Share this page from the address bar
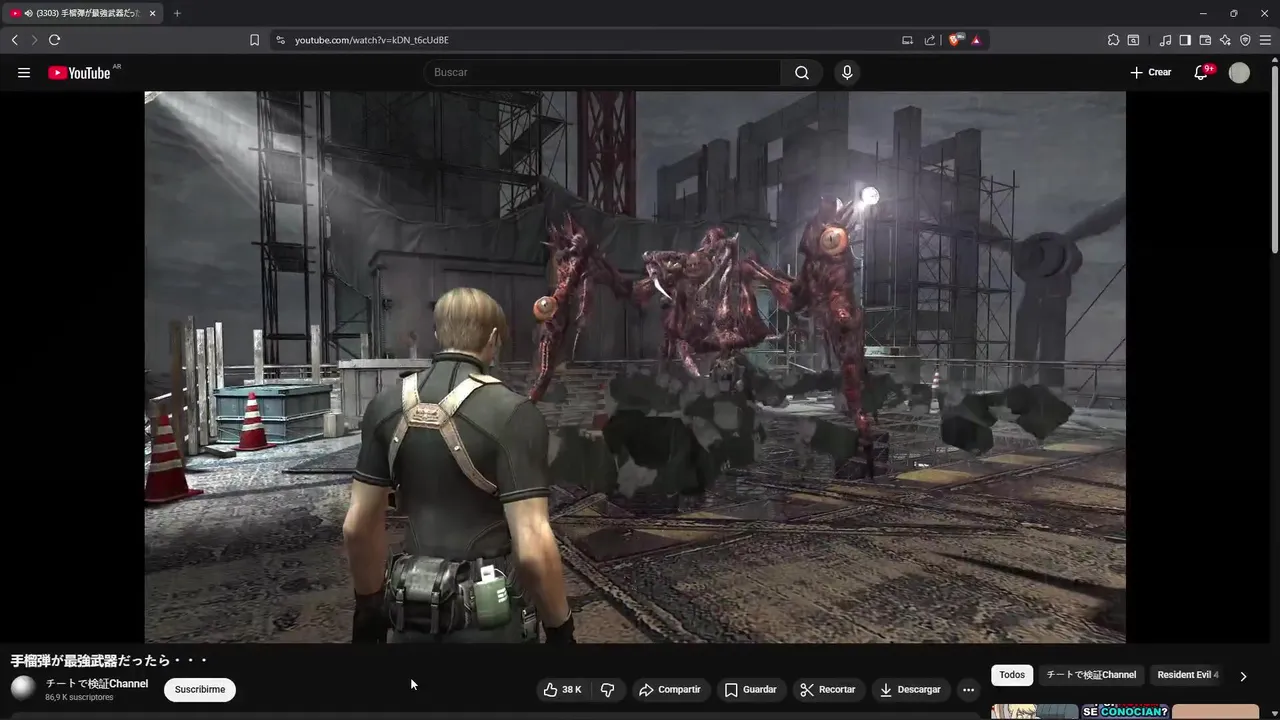The height and width of the screenshot is (720, 1280). tap(930, 40)
